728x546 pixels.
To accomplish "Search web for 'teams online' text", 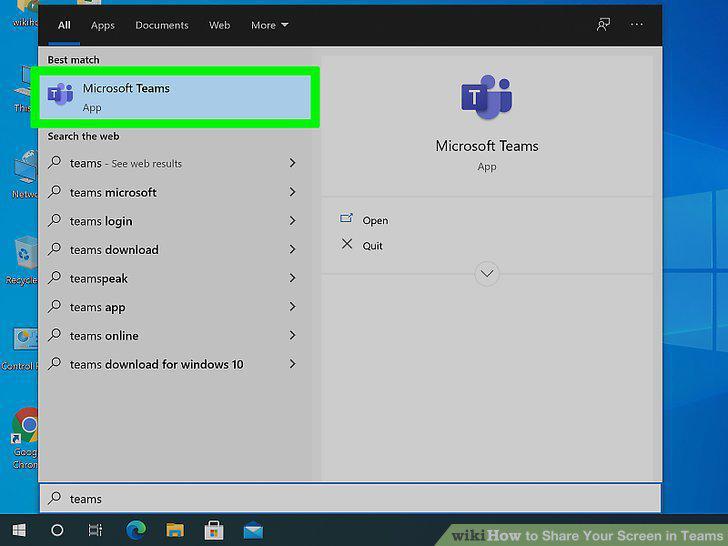I will (104, 336).
